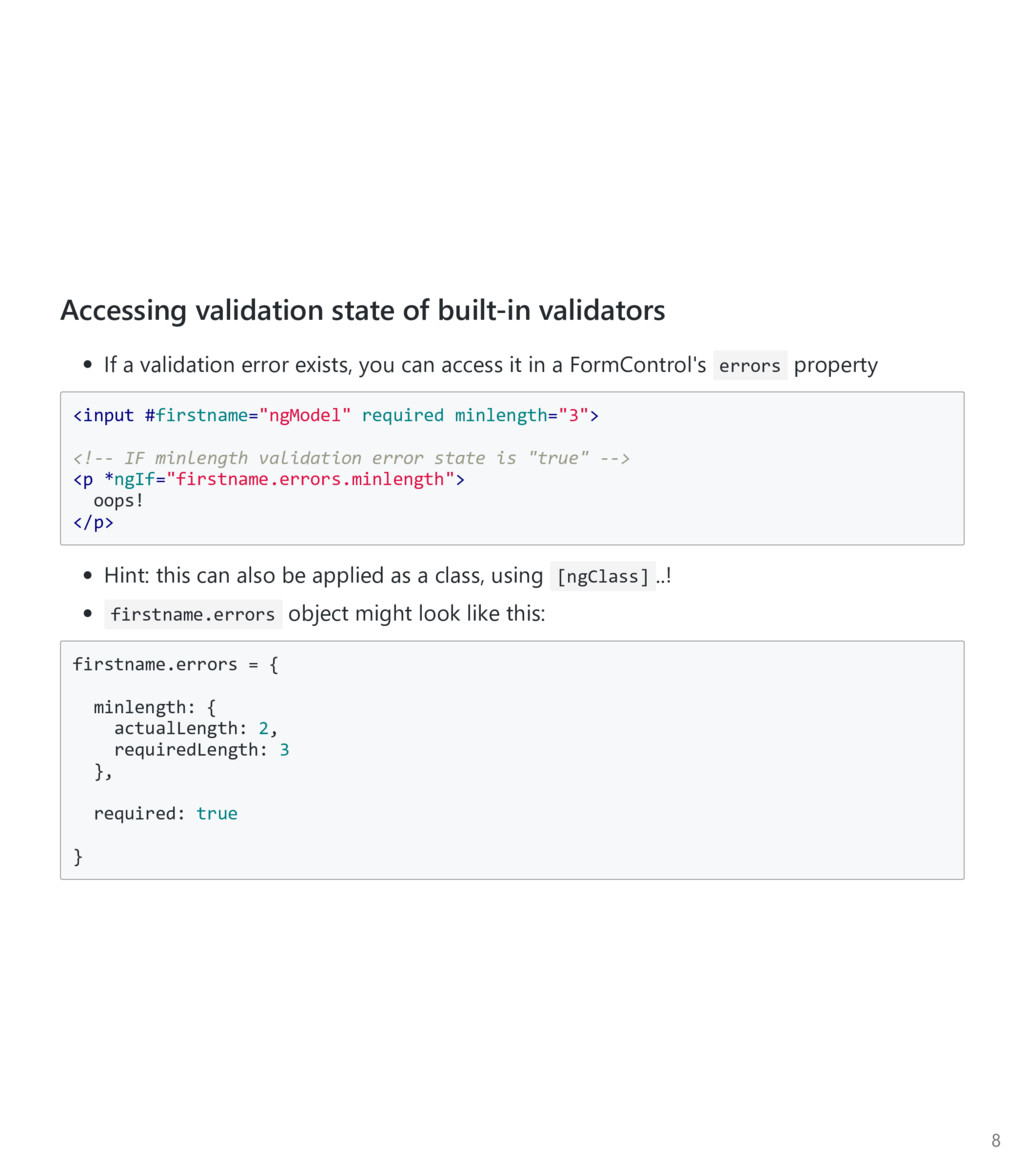Screen dimensions: 1024x1170
Task: Click the "required" attribute in the input tag
Action: pyautogui.click(x=402, y=415)
